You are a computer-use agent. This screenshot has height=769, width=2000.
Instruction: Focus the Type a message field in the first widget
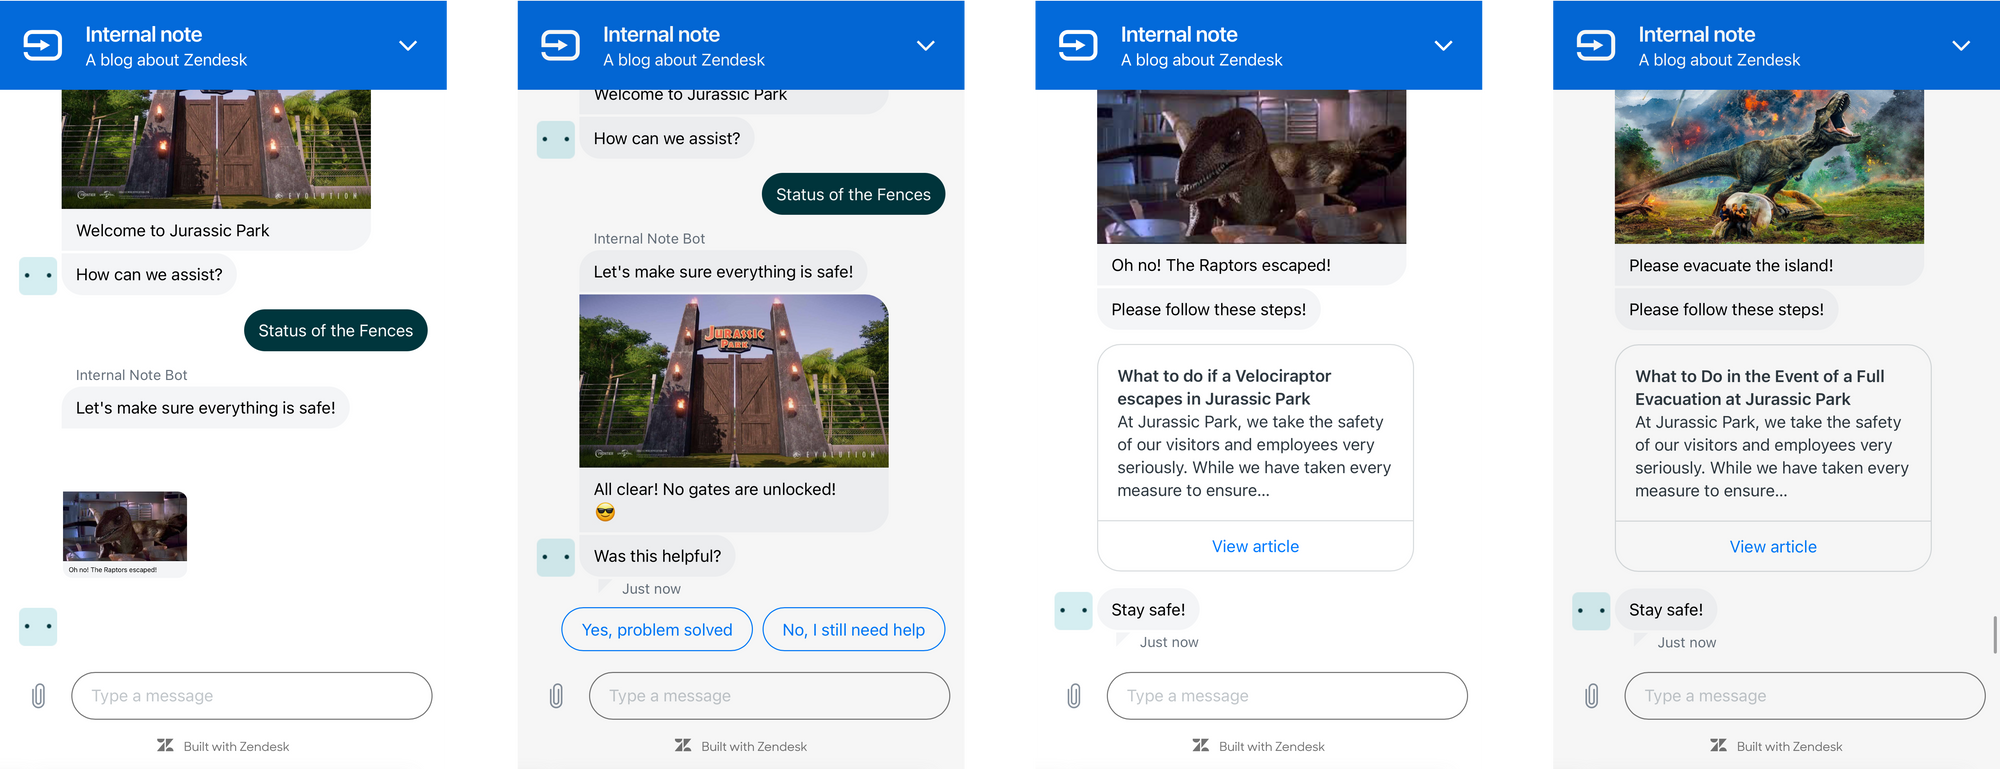click(x=252, y=696)
